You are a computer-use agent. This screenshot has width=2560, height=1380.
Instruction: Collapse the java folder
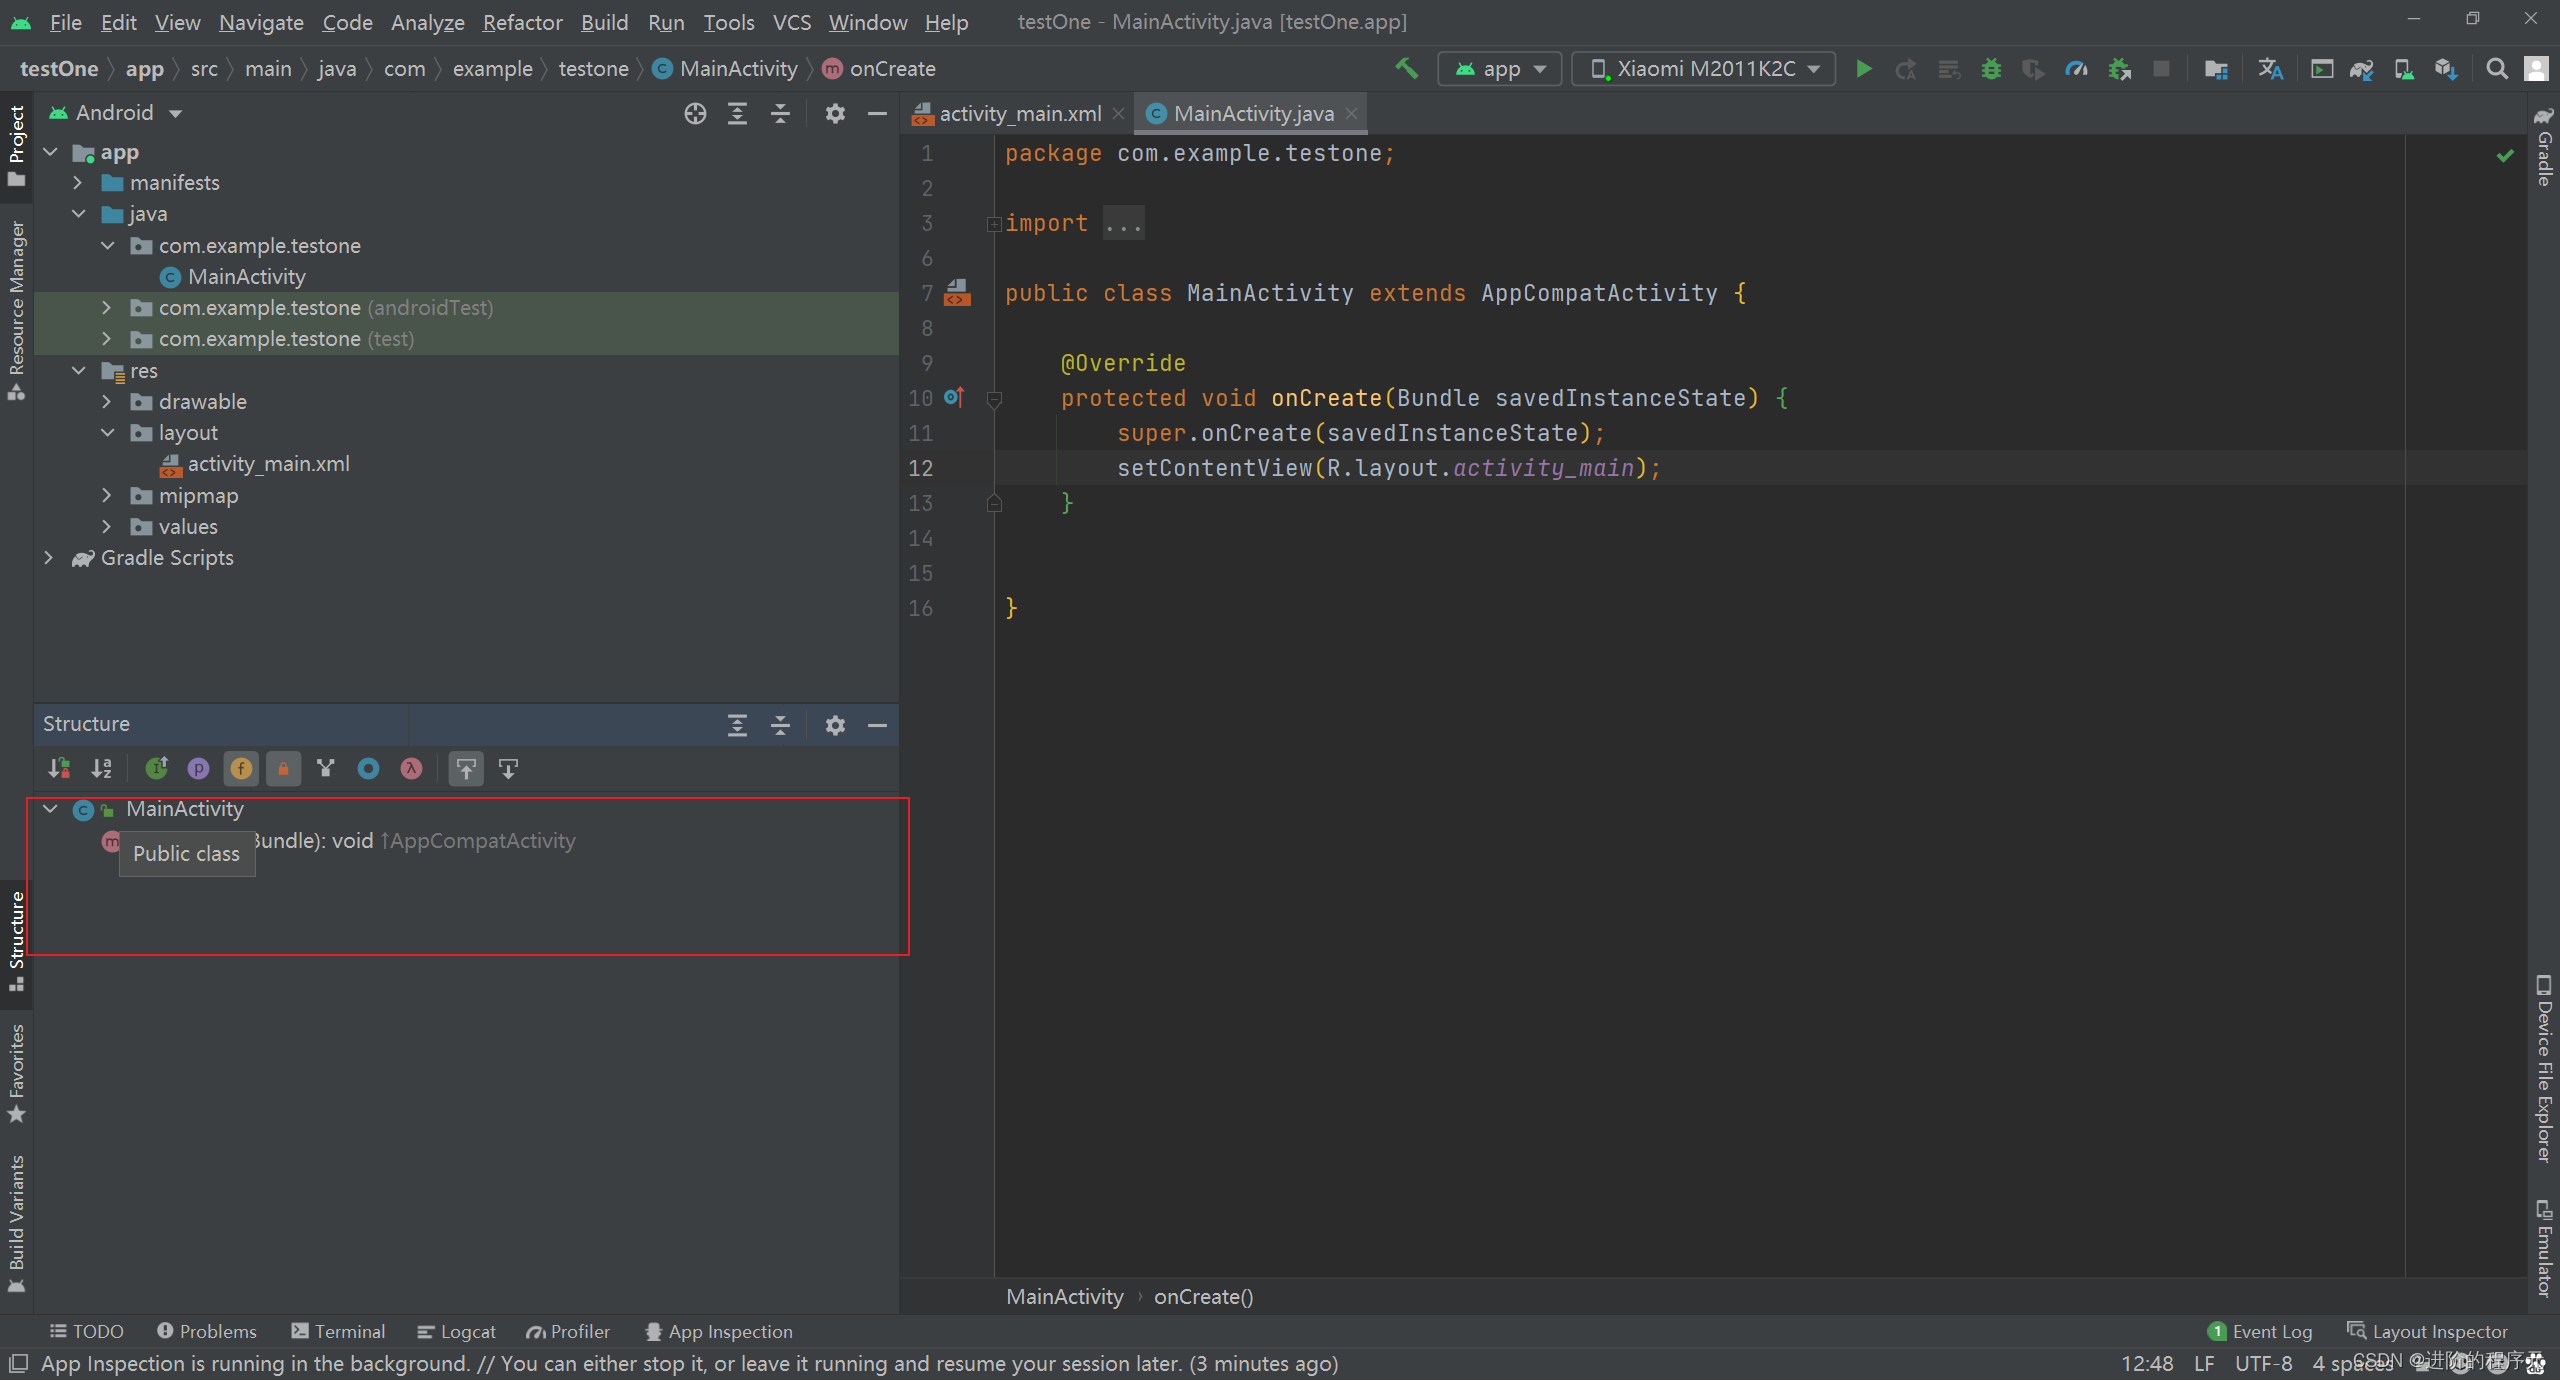pyautogui.click(x=77, y=214)
